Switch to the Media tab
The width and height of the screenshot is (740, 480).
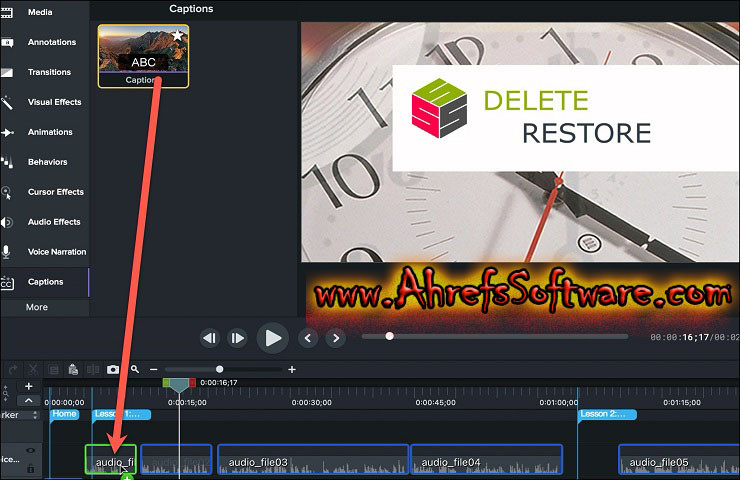[x=40, y=12]
